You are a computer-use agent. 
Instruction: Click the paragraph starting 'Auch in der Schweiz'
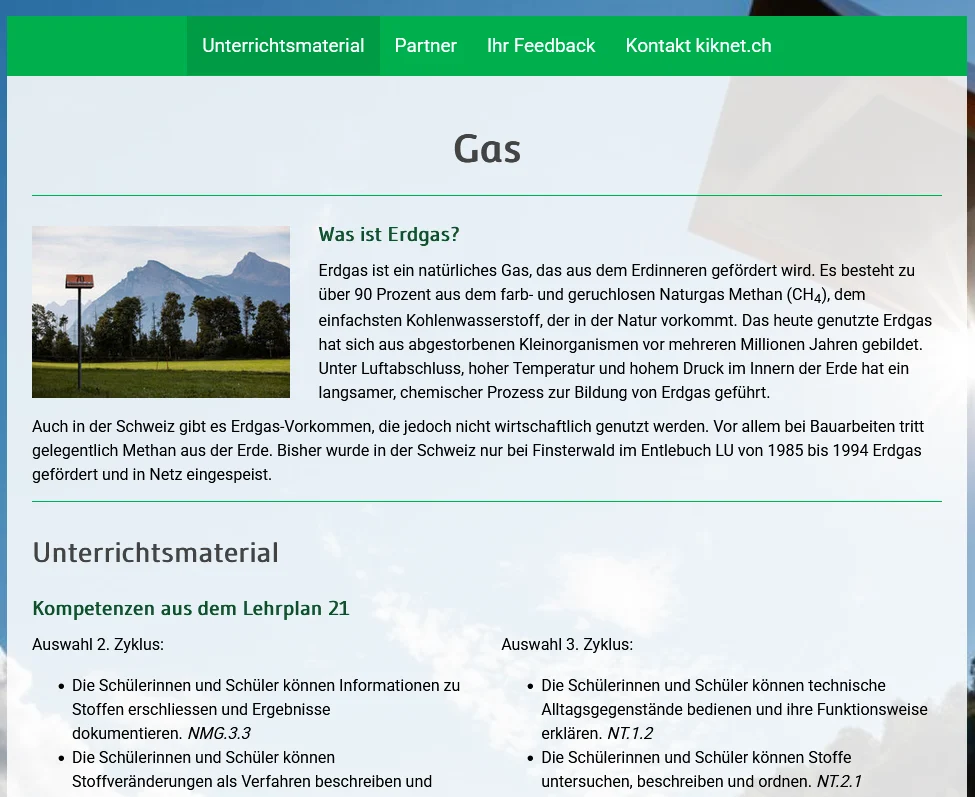(477, 450)
